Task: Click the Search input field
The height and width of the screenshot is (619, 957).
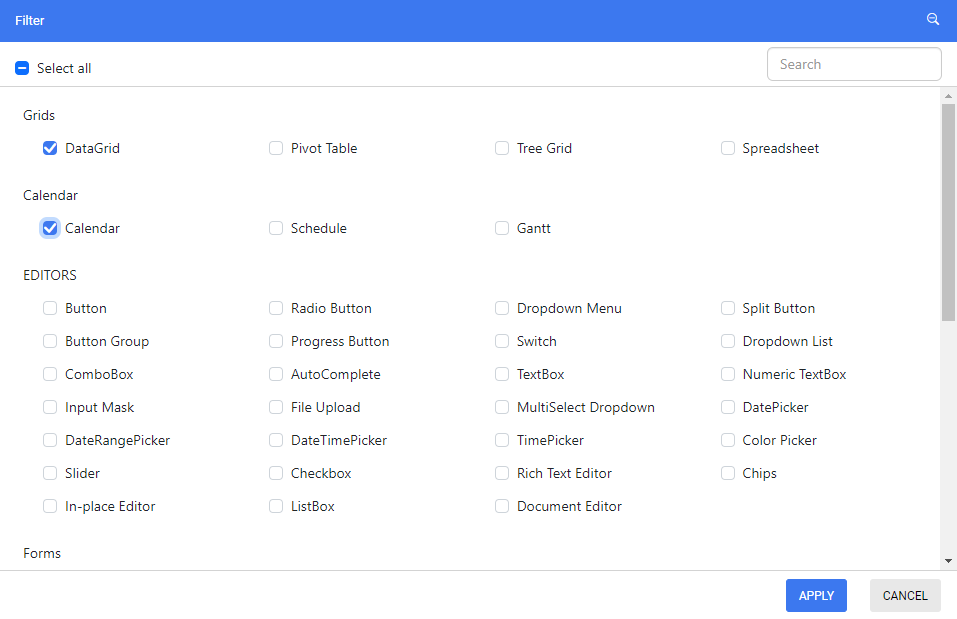Action: click(x=854, y=64)
